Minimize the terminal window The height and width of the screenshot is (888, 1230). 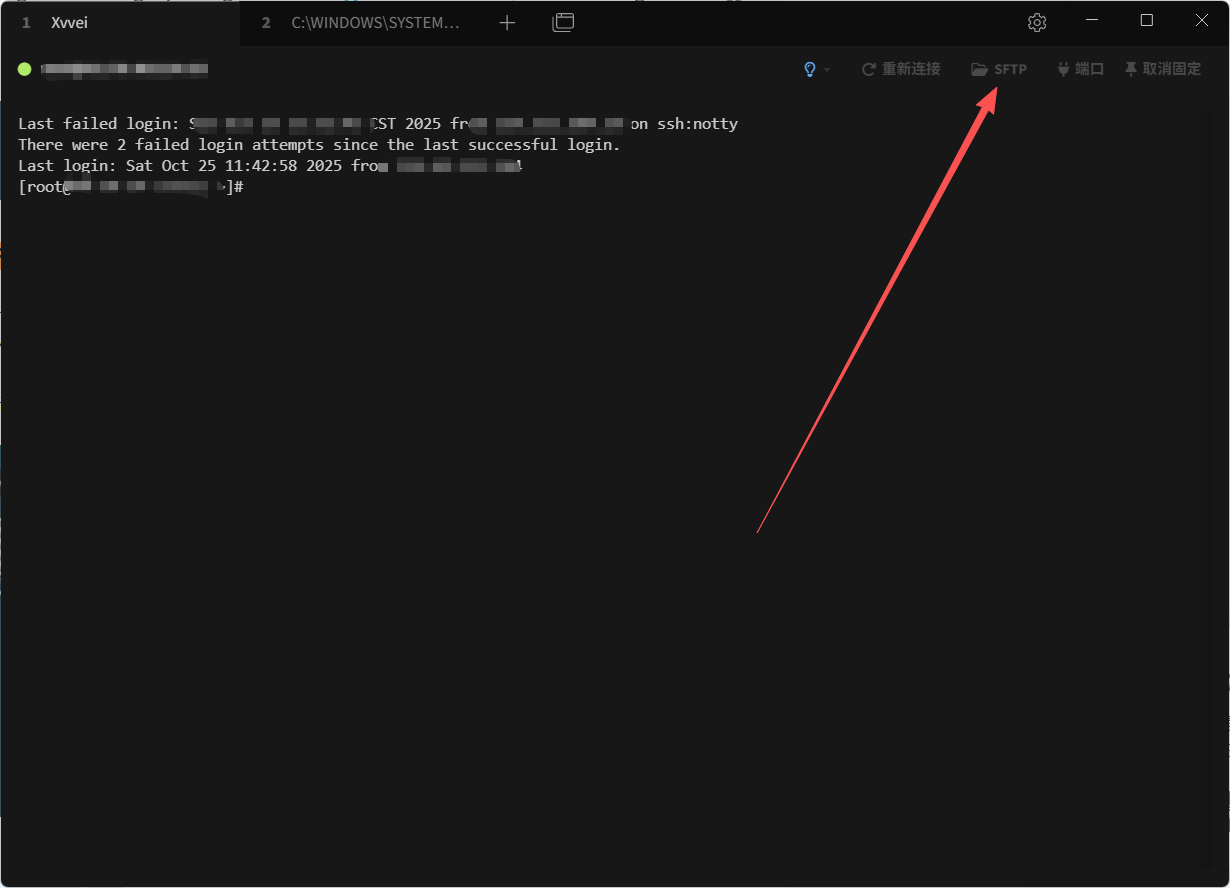coord(1092,21)
